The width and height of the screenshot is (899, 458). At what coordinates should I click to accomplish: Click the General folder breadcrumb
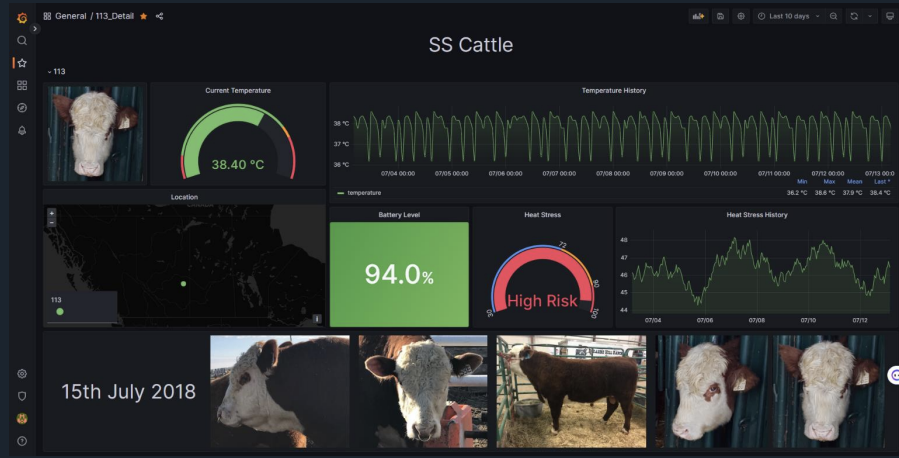coord(70,16)
